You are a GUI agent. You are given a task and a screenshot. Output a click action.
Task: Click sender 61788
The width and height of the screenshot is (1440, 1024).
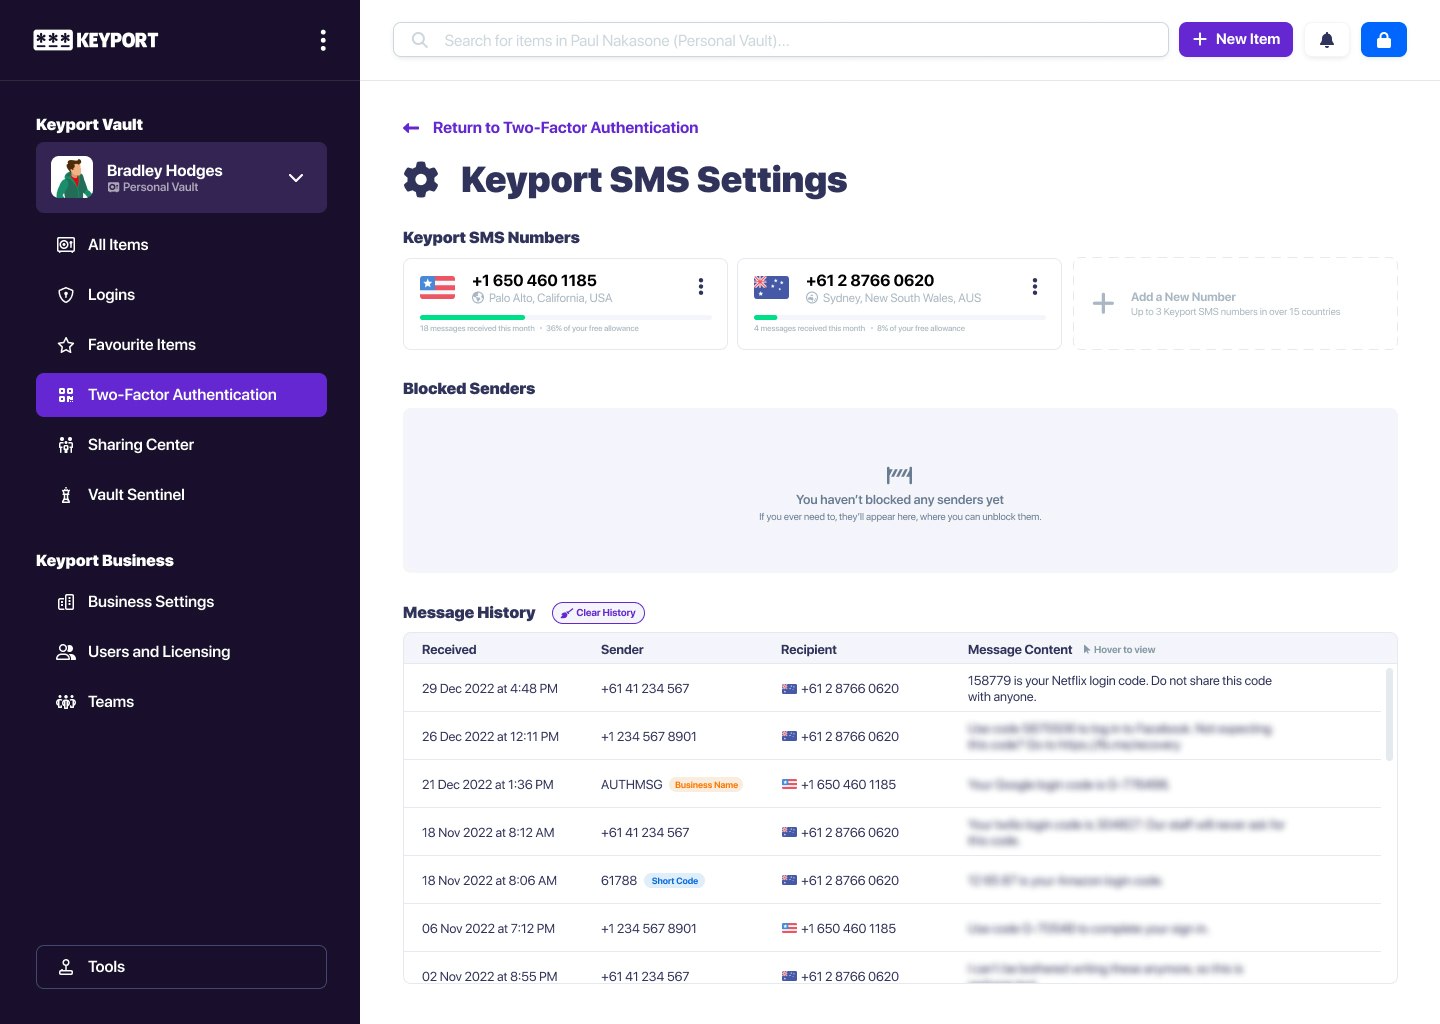[619, 881]
